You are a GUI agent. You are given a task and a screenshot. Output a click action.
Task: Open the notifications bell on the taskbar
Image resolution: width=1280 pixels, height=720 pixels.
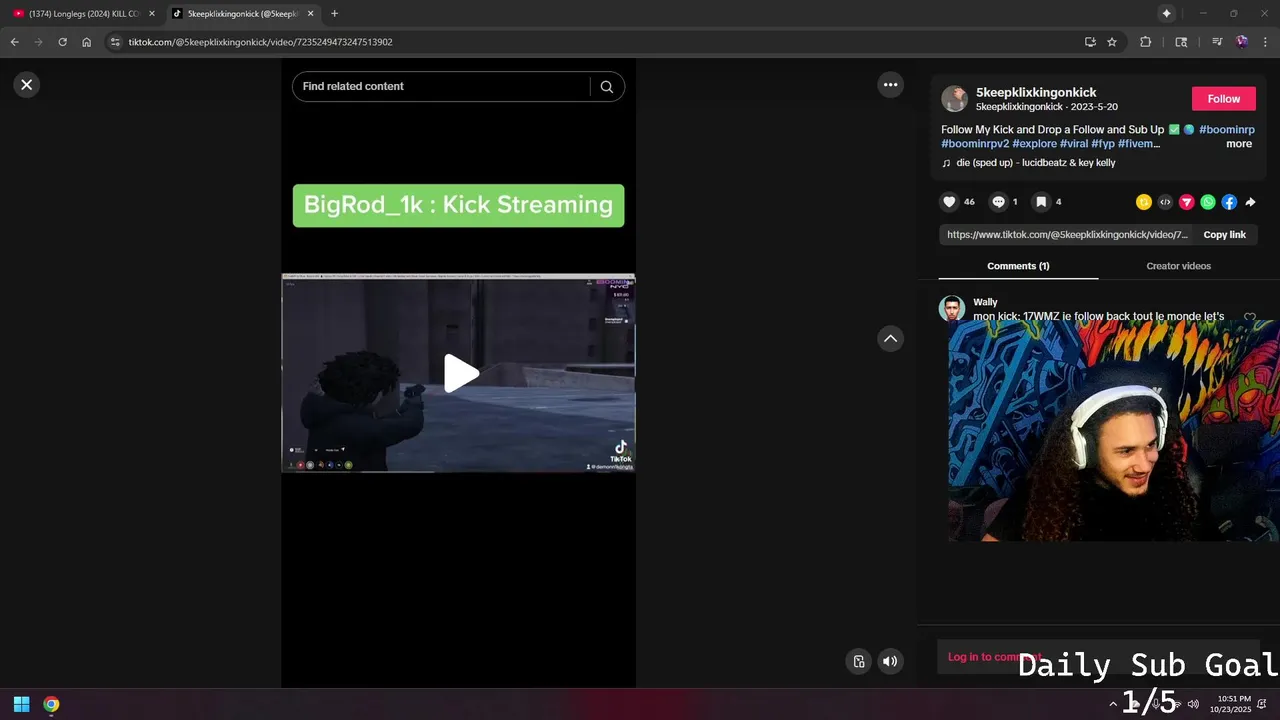point(1263,704)
